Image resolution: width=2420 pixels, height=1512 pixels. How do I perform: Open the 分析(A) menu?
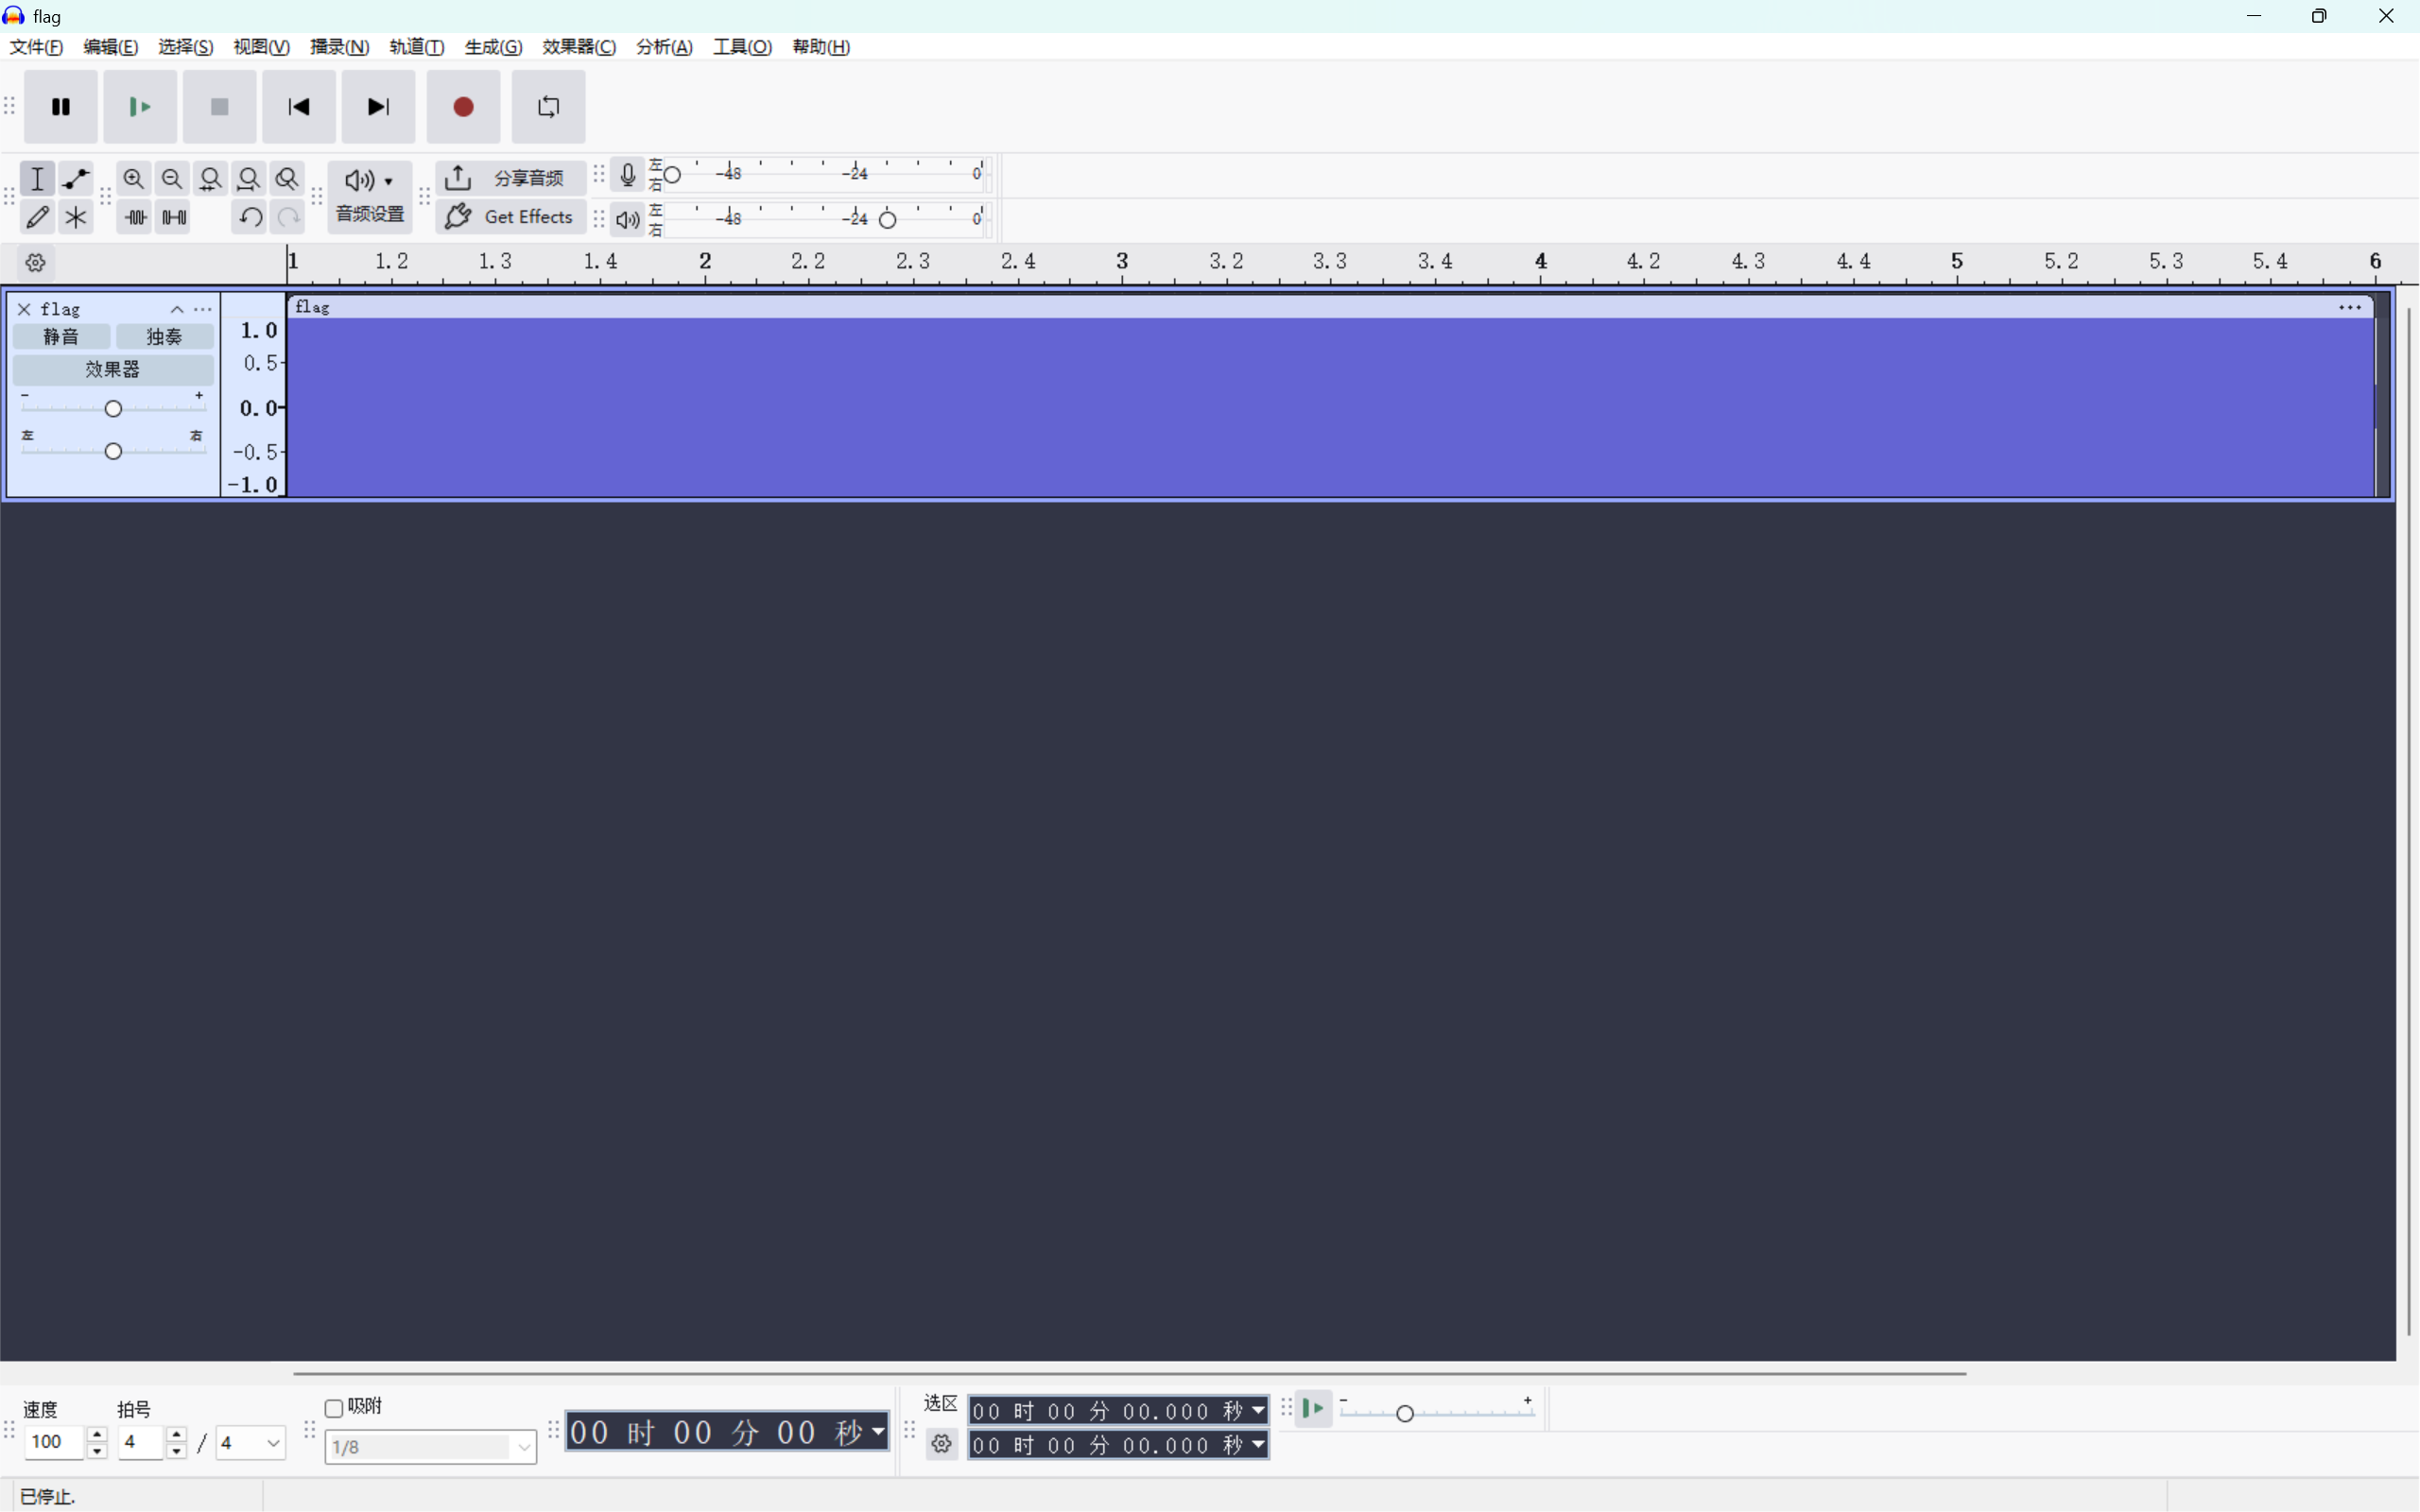tap(664, 47)
